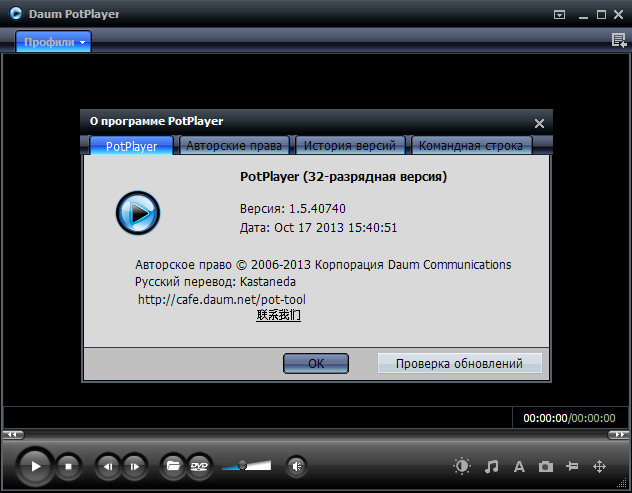Open the История версий tab
Viewport: 632px width, 493px height.
tap(350, 146)
